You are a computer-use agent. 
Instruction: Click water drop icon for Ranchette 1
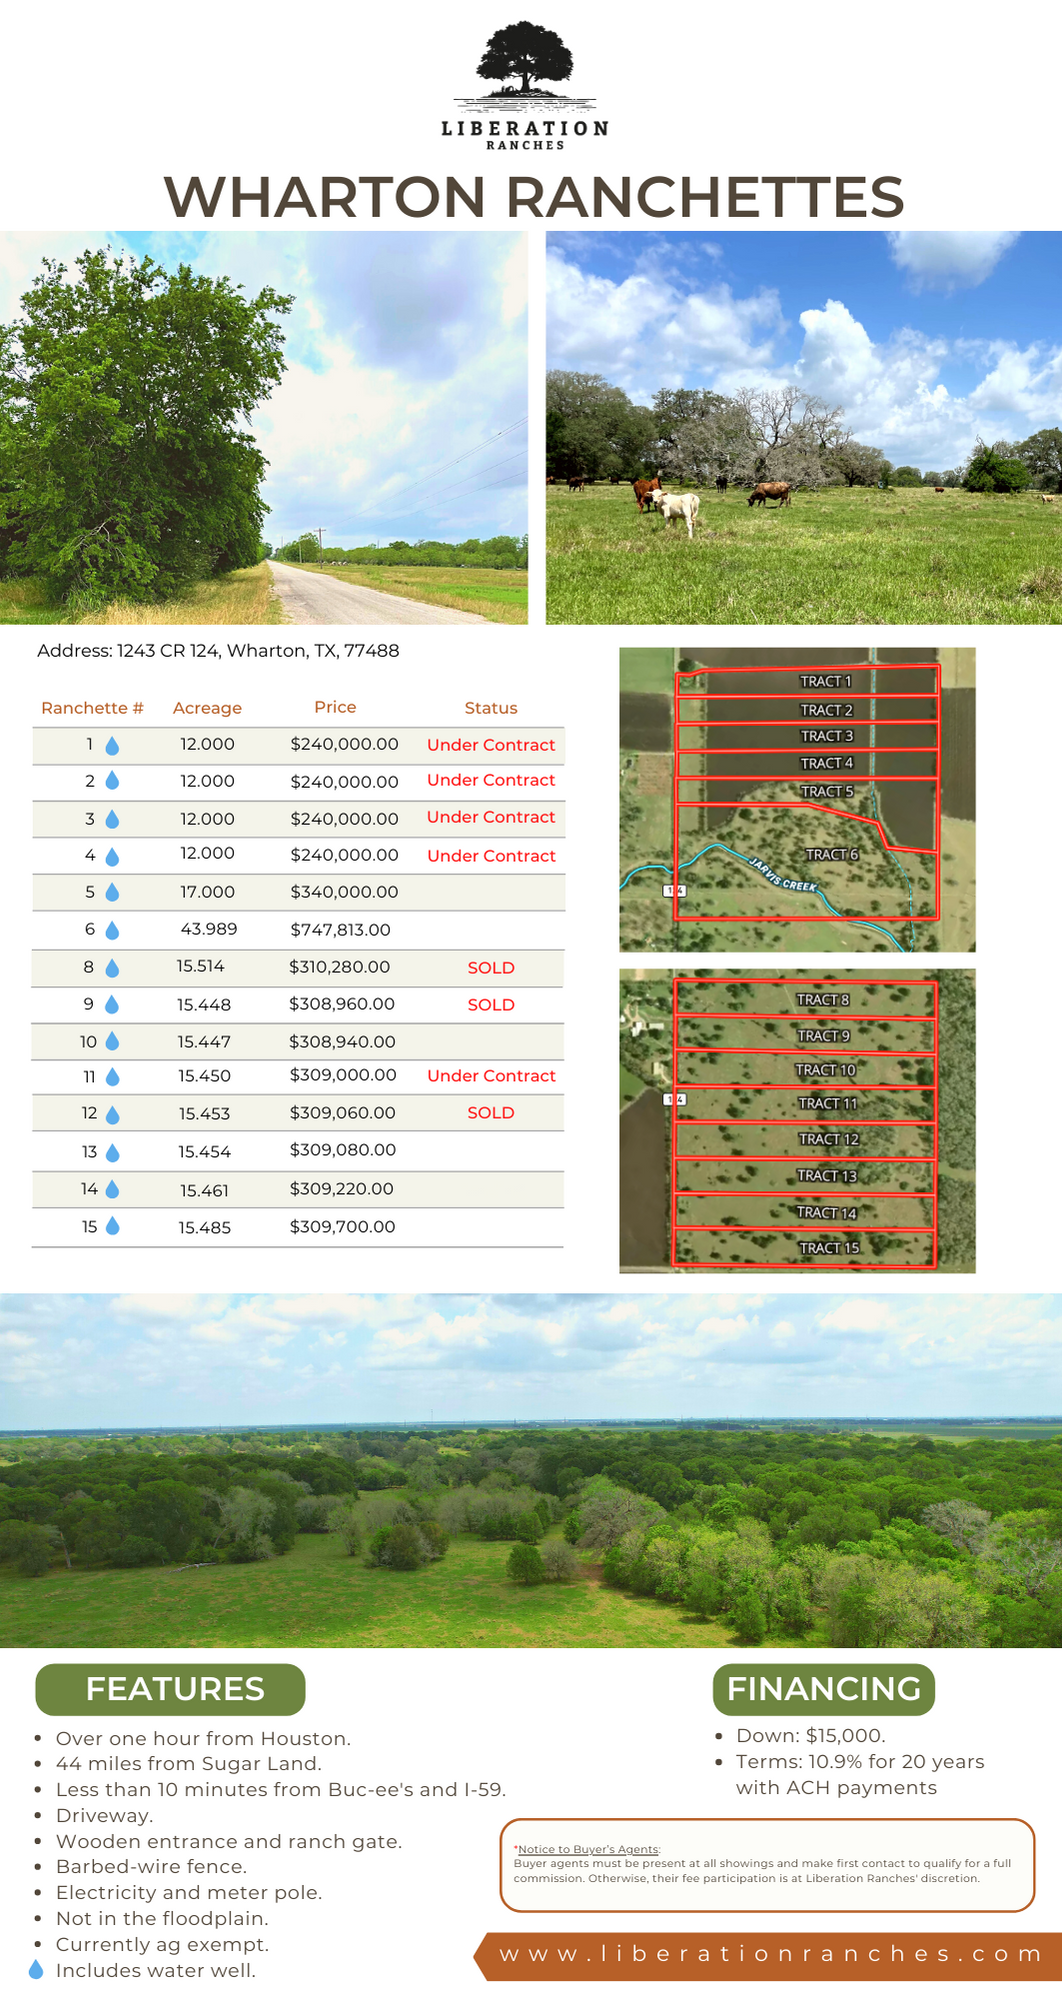coord(112,746)
